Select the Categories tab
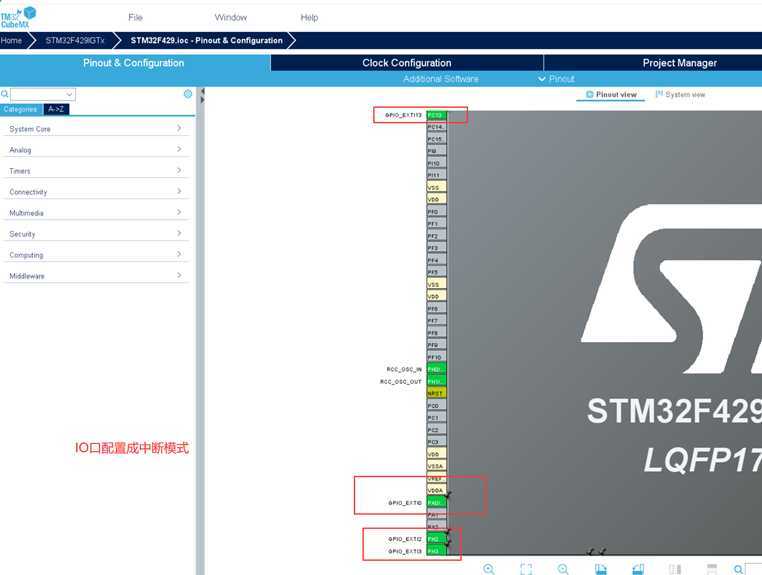Screen dimensions: 762x575 (x=21, y=109)
